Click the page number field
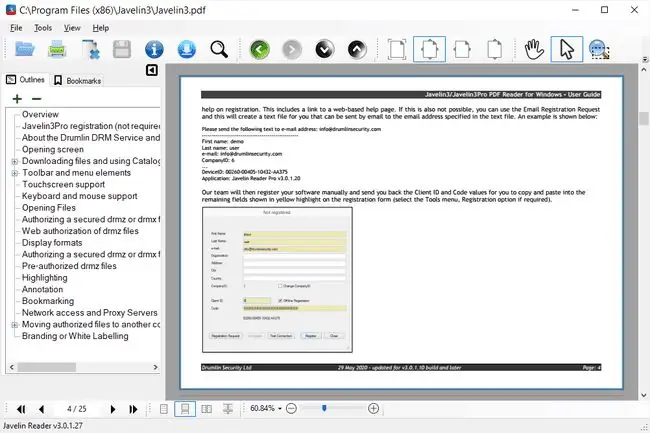 pyautogui.click(x=77, y=409)
